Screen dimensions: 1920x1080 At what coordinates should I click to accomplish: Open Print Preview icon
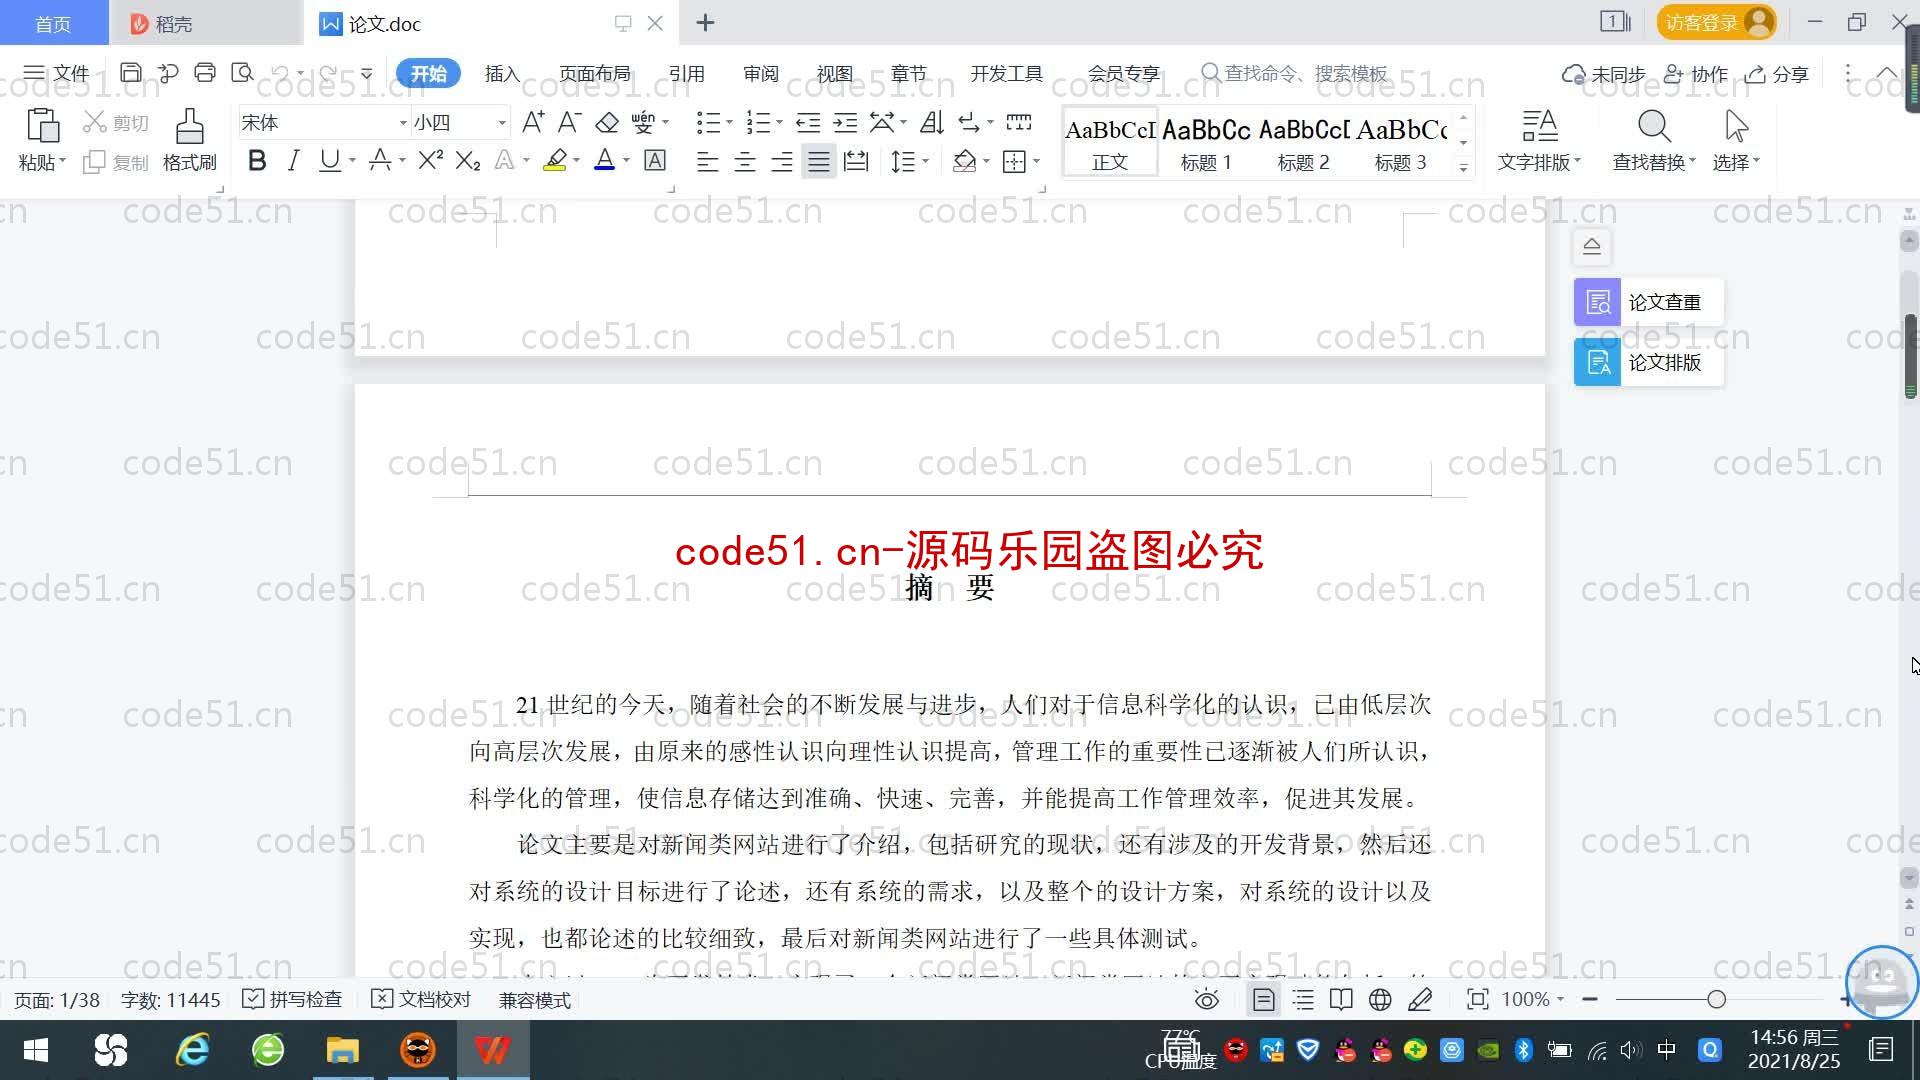coord(242,73)
